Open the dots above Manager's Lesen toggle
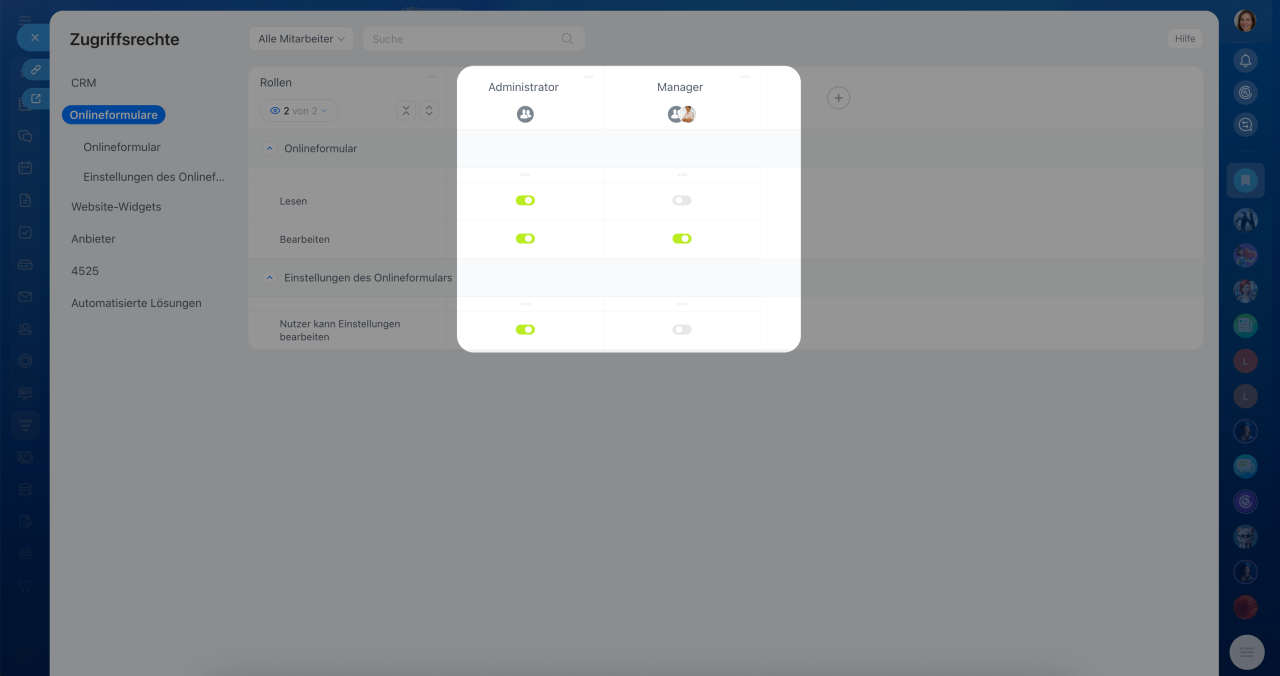 682,175
